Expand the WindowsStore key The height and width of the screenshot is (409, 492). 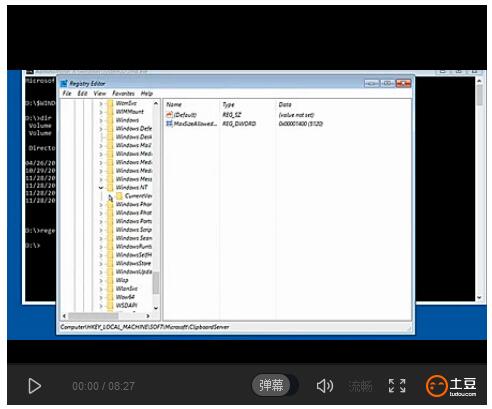point(101,264)
